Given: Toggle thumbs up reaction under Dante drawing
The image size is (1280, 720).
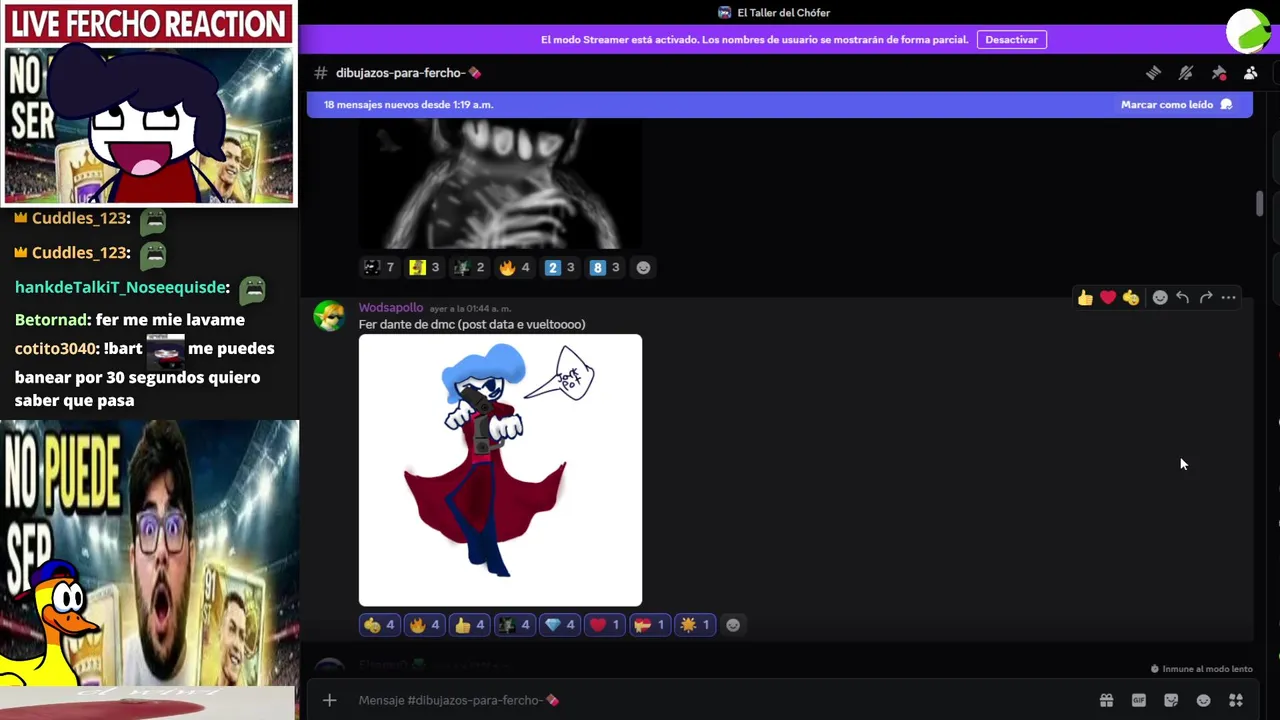Looking at the screenshot, I should coord(469,625).
